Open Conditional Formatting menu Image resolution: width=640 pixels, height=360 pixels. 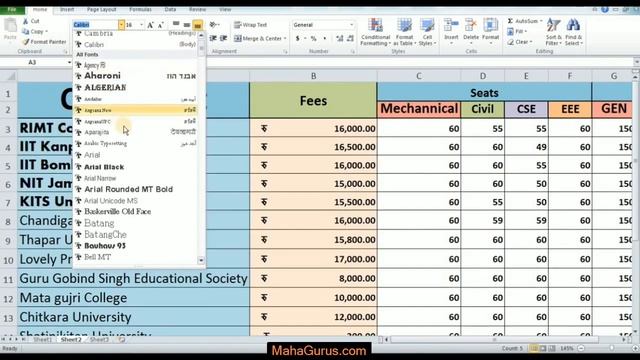pos(375,32)
